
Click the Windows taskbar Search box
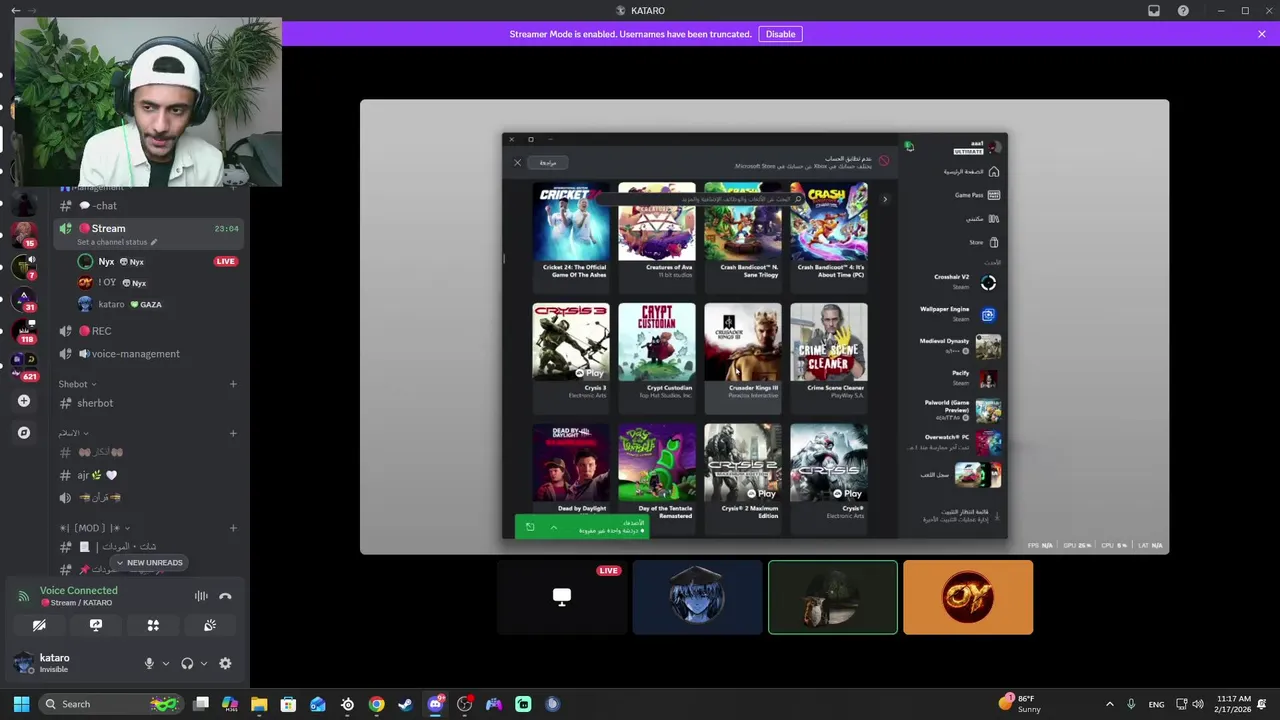pyautogui.click(x=110, y=704)
